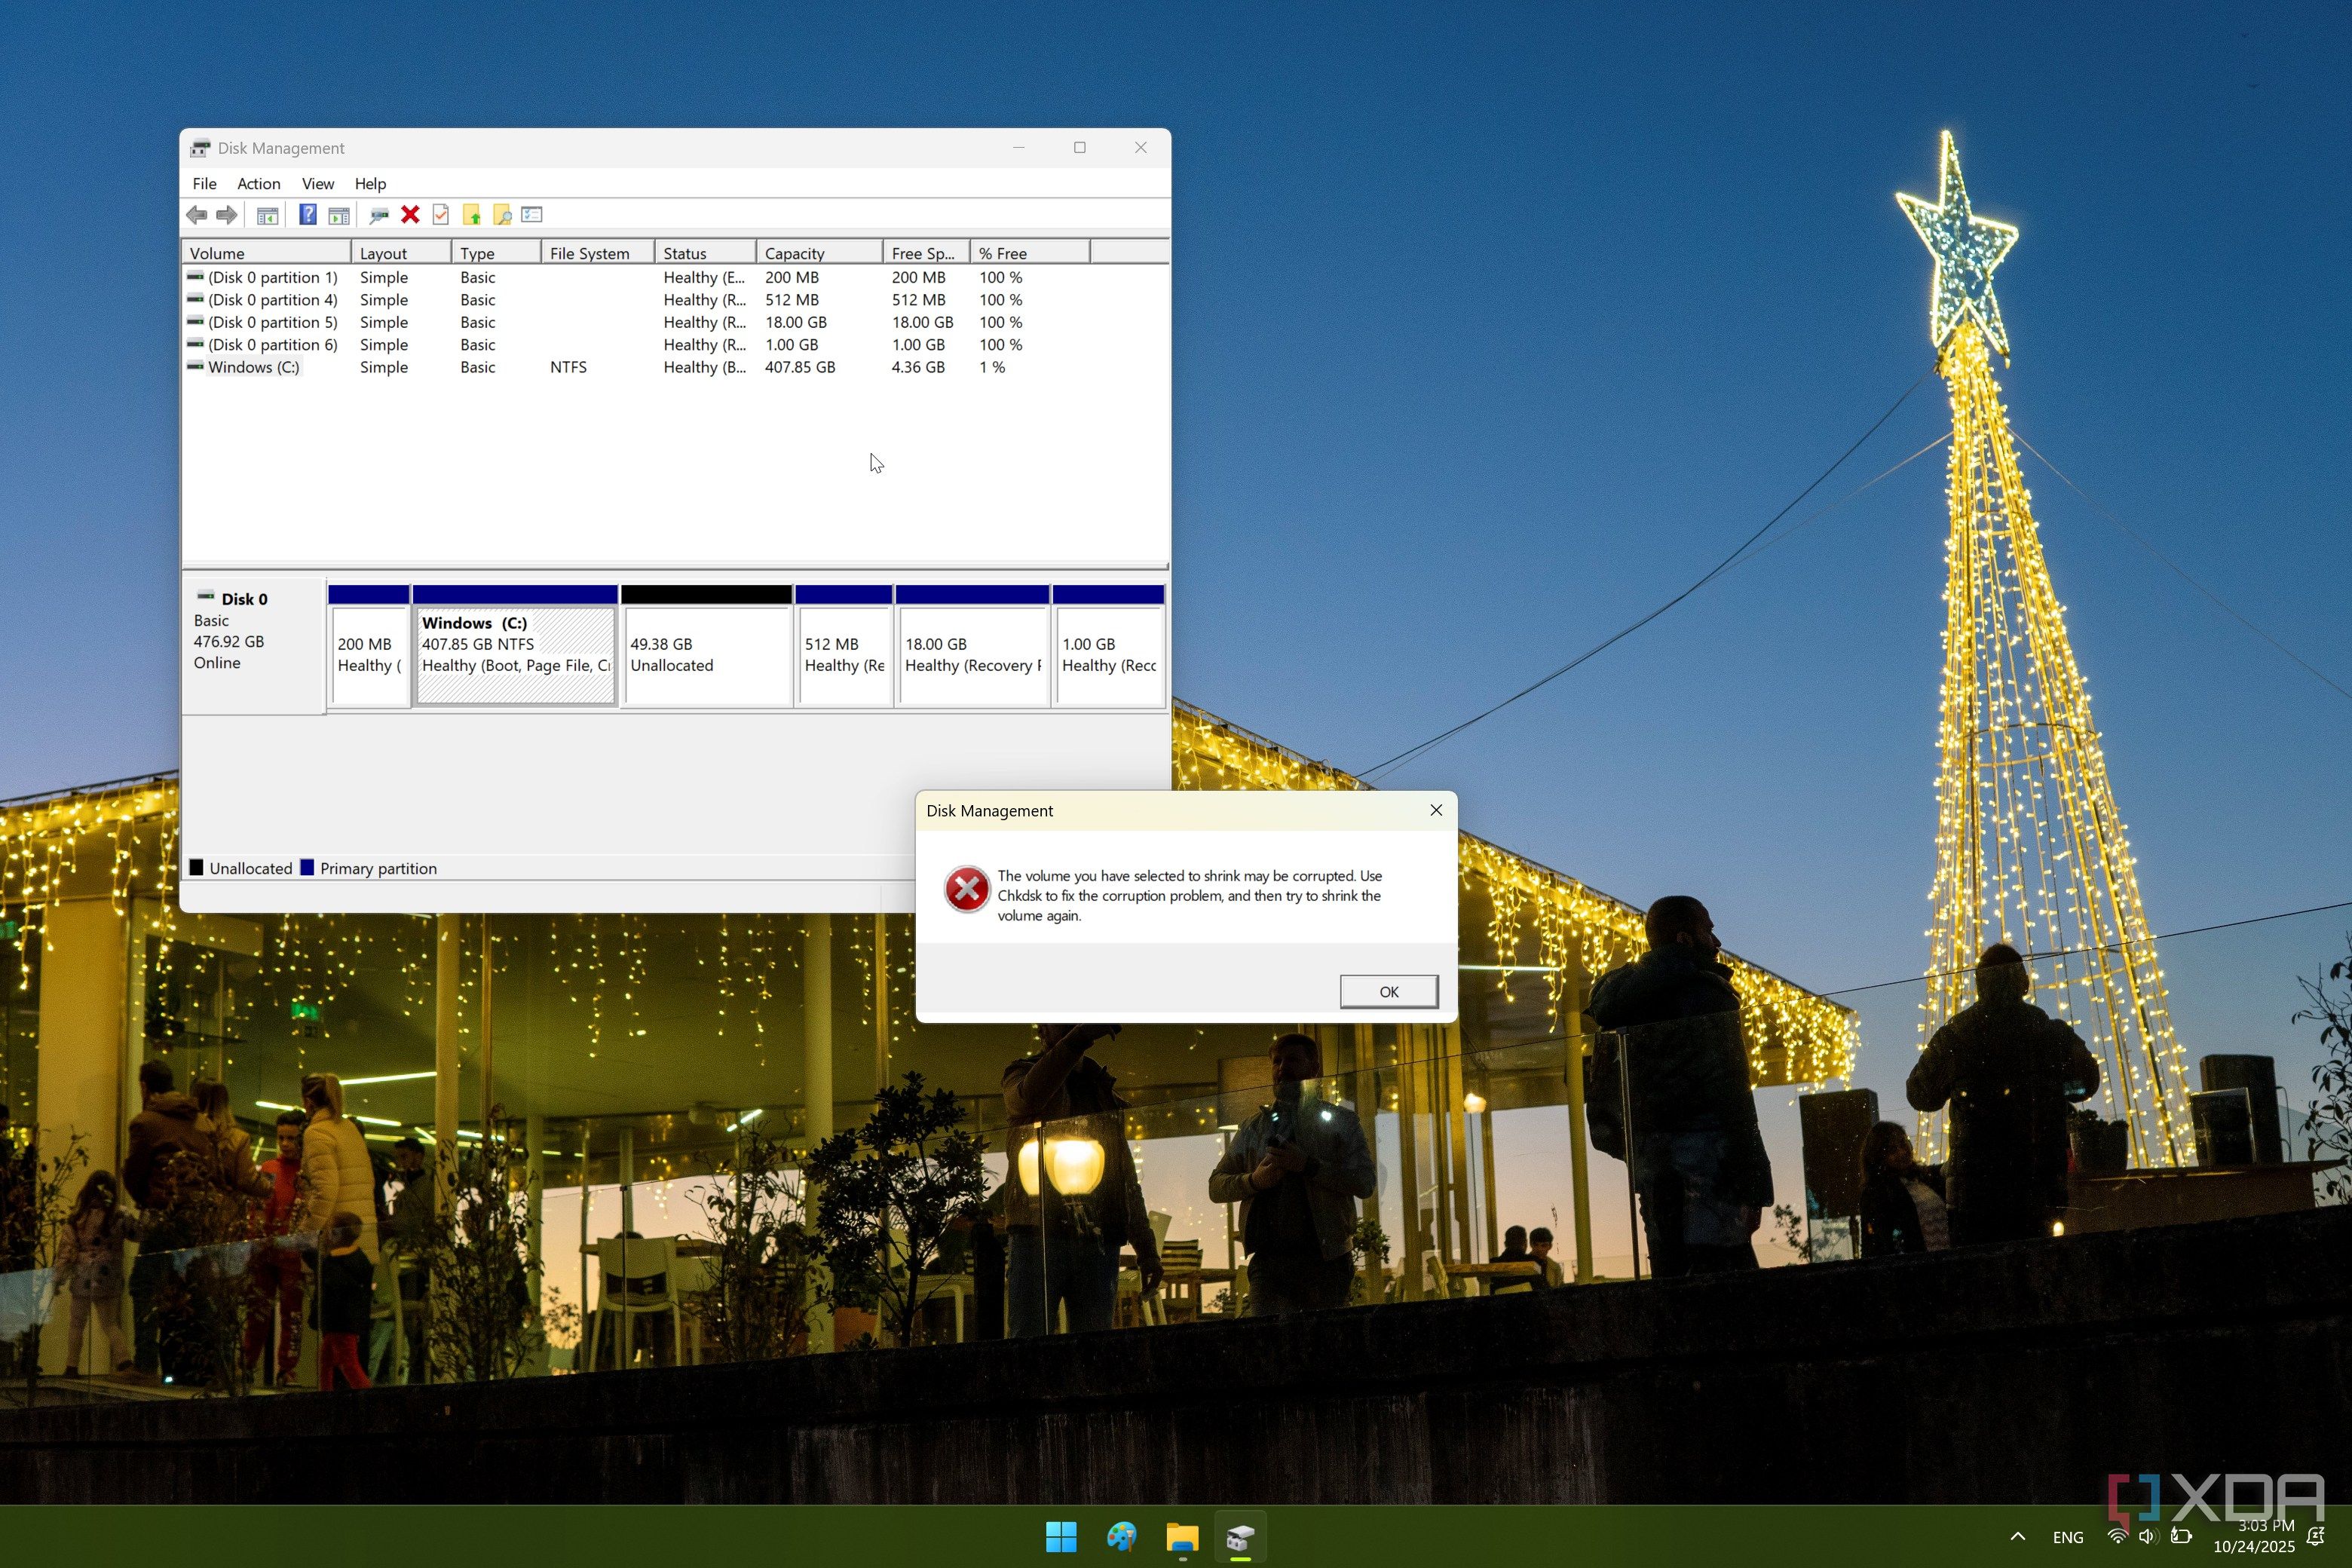This screenshot has width=2352, height=1568.
Task: Select the 512 MB partition block
Action: click(844, 647)
